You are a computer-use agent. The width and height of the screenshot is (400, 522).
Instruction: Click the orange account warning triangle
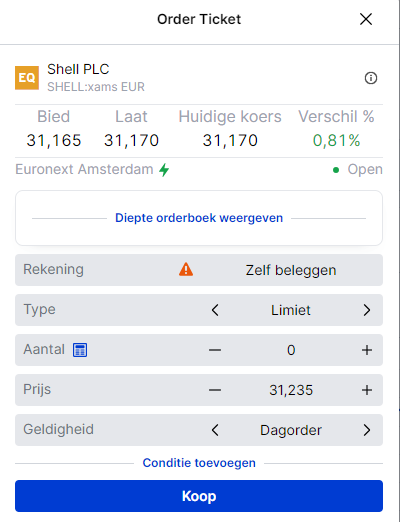[186, 270]
